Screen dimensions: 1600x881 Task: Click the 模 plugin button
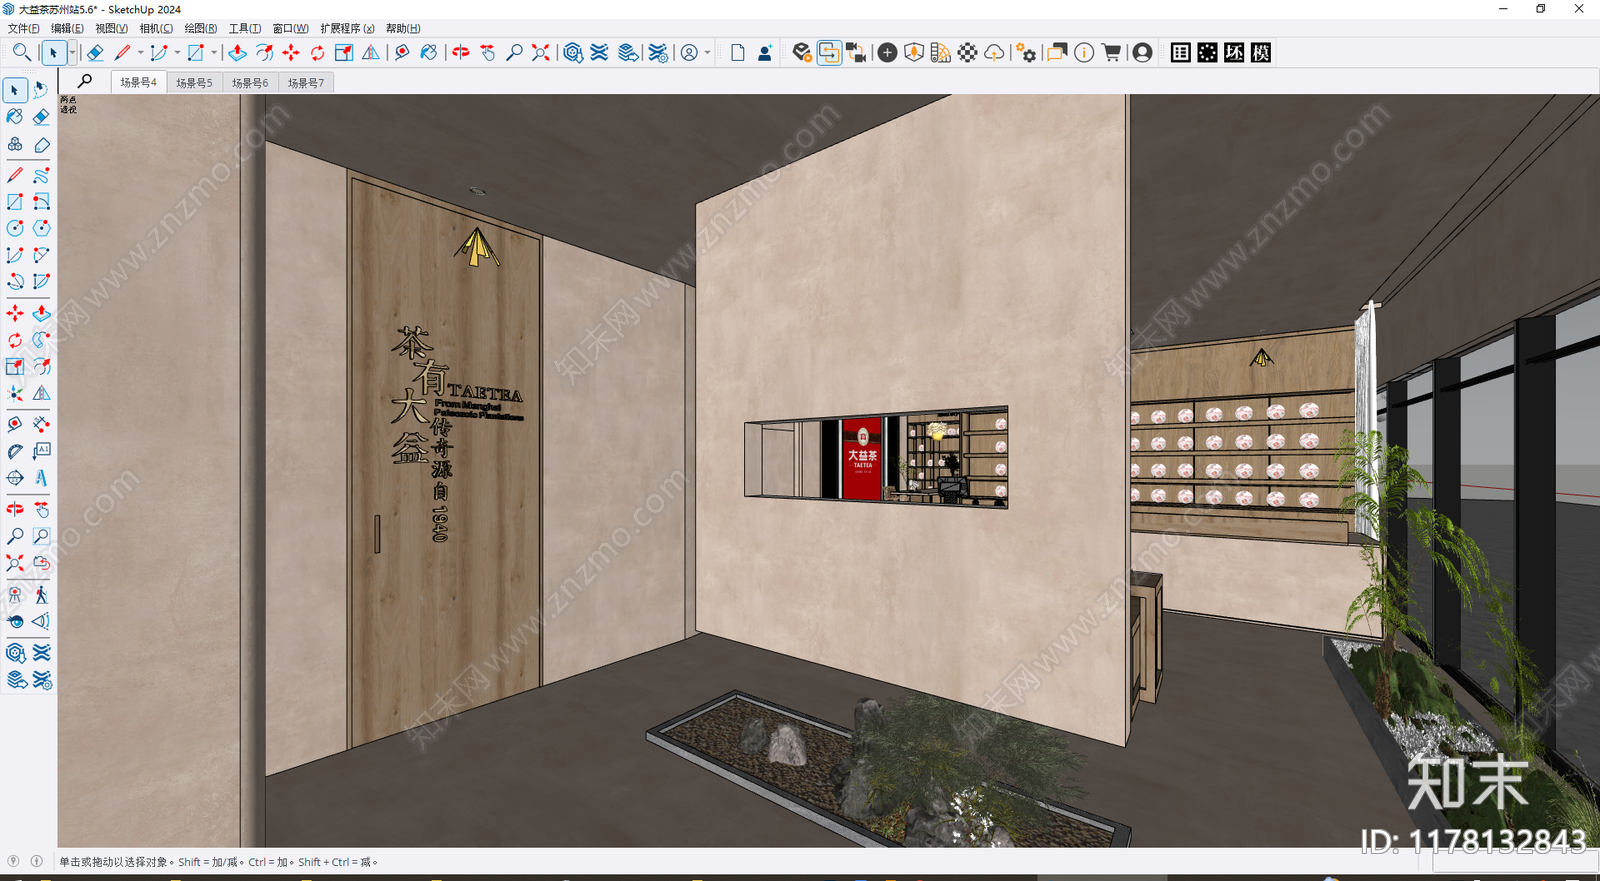(1261, 53)
